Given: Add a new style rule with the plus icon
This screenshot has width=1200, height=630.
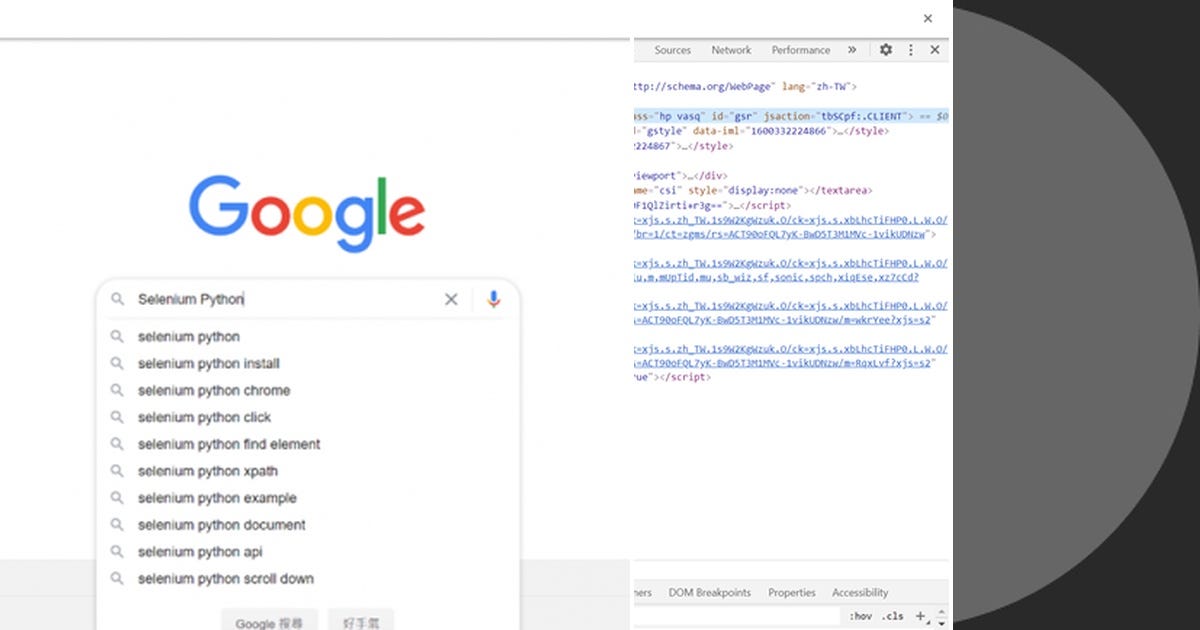Looking at the screenshot, I should pyautogui.click(x=920, y=616).
